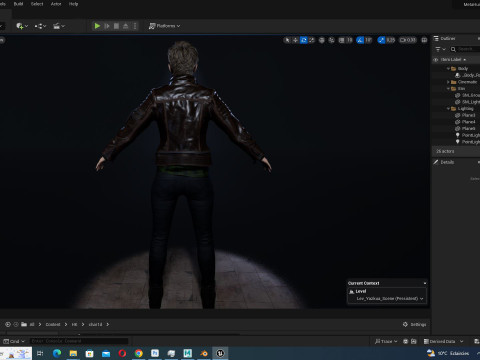The height and width of the screenshot is (360, 480).
Task: Click the eject button in play controls
Action: (x=126, y=26)
